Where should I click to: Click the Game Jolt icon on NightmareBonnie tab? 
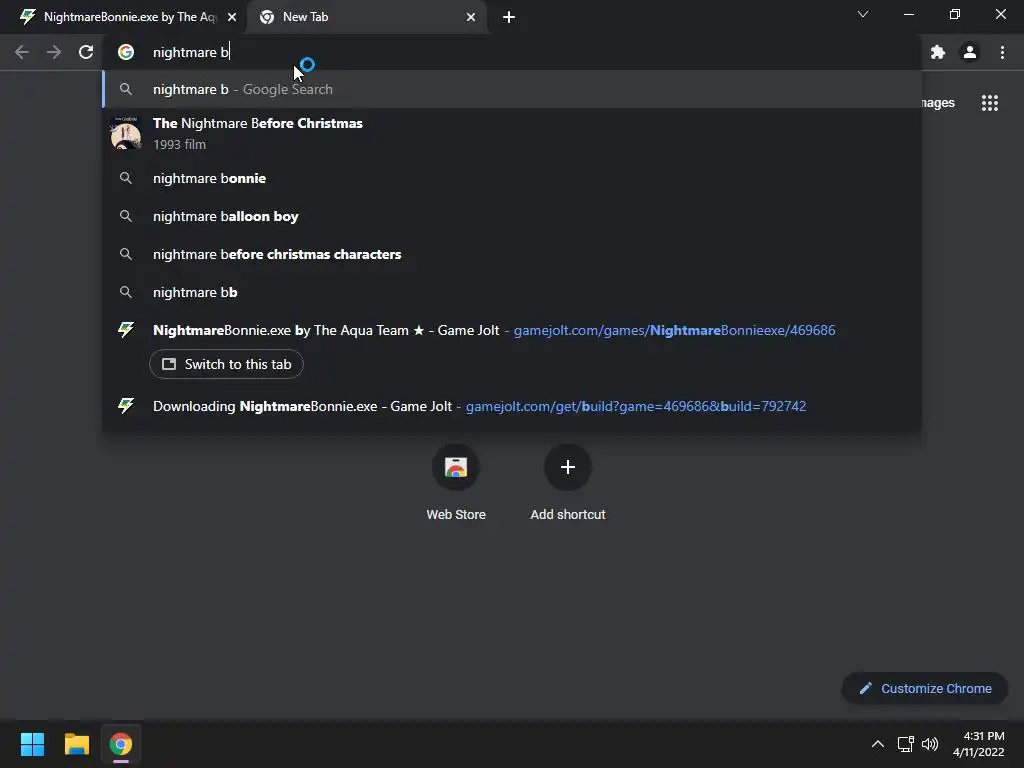[27, 17]
